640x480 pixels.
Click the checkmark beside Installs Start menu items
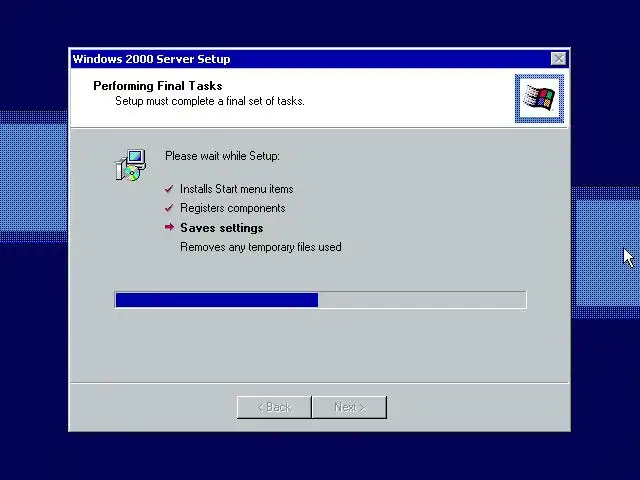pyautogui.click(x=169, y=189)
